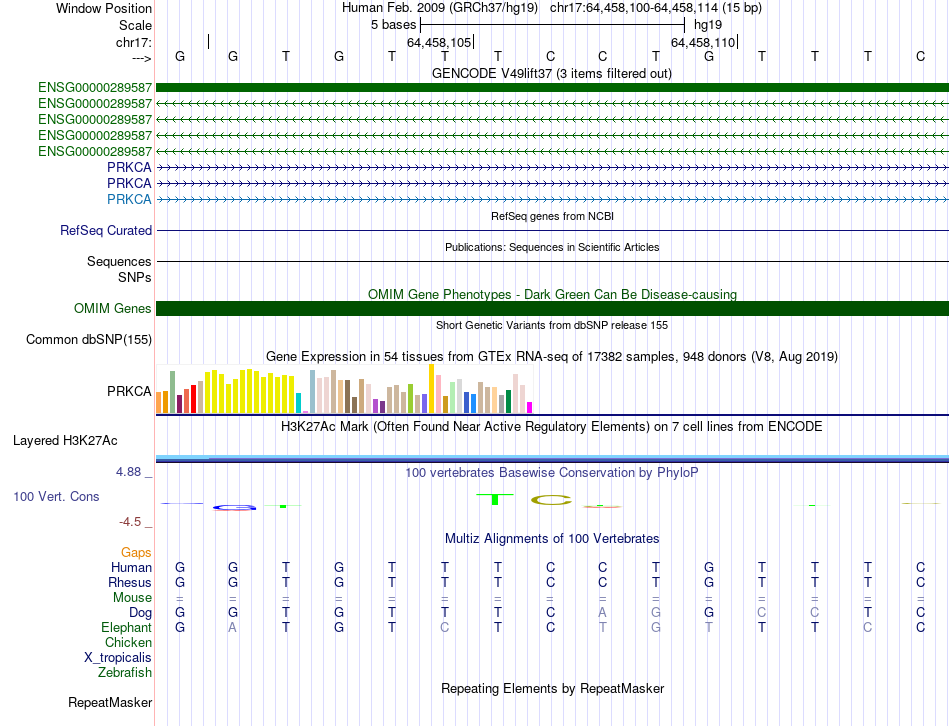
Task: Click the olive C conservation logo letter
Action: coord(551,500)
